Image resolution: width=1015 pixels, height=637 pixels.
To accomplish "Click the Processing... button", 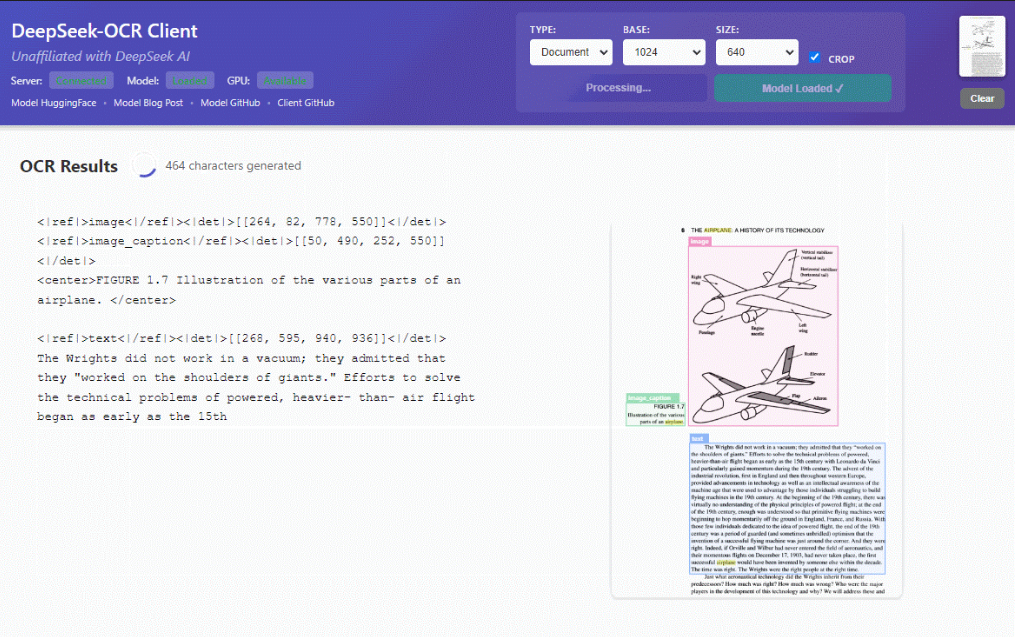I will 618,88.
